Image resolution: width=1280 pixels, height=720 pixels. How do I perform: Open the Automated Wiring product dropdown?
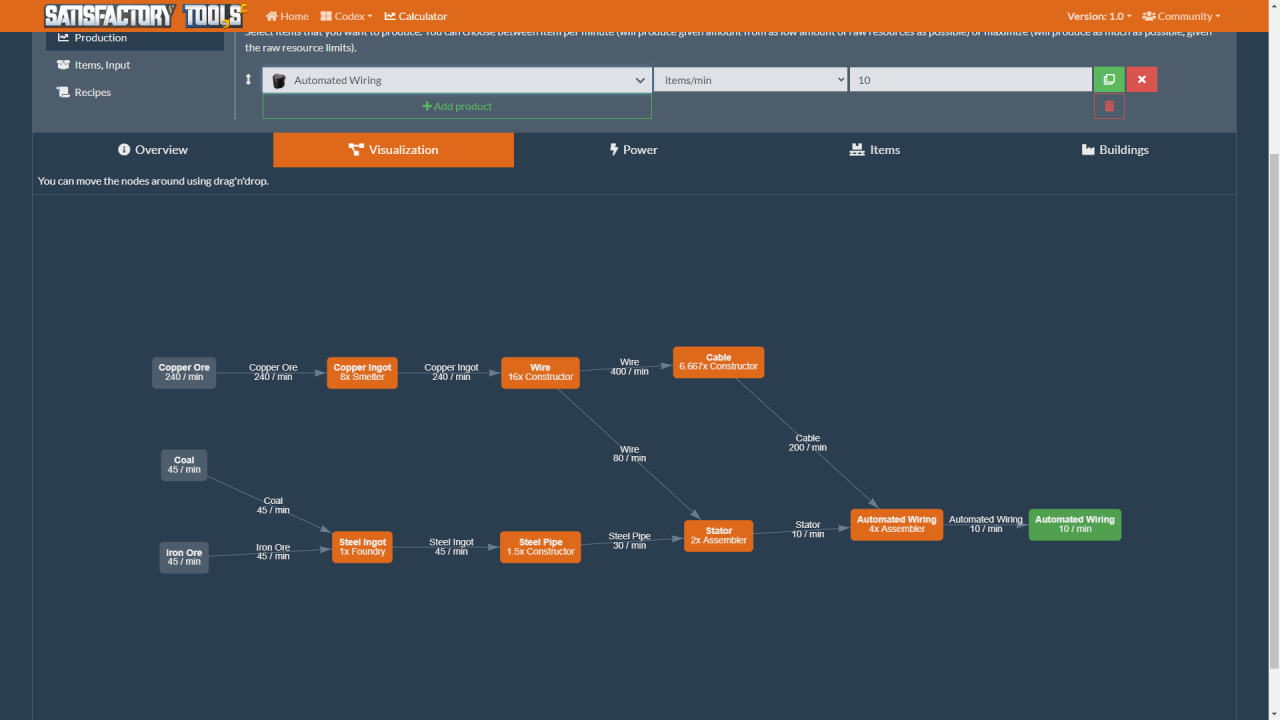pyautogui.click(x=457, y=80)
